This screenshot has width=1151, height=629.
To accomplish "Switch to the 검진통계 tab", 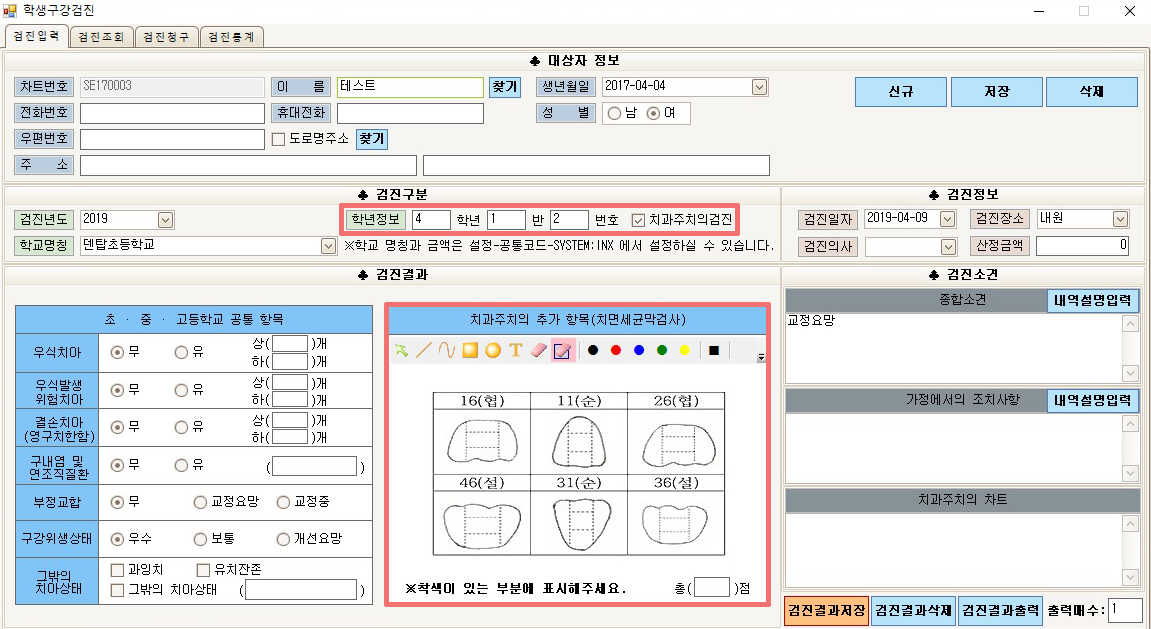I will 231,37.
